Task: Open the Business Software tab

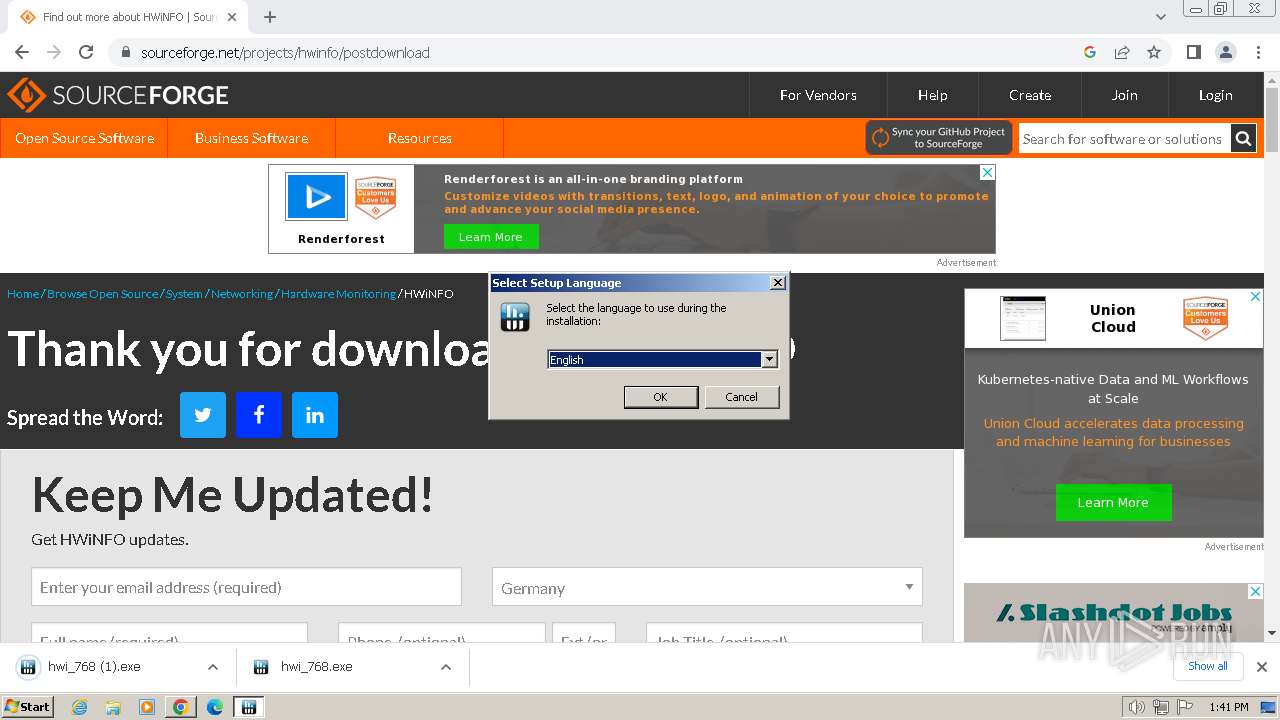Action: point(251,138)
